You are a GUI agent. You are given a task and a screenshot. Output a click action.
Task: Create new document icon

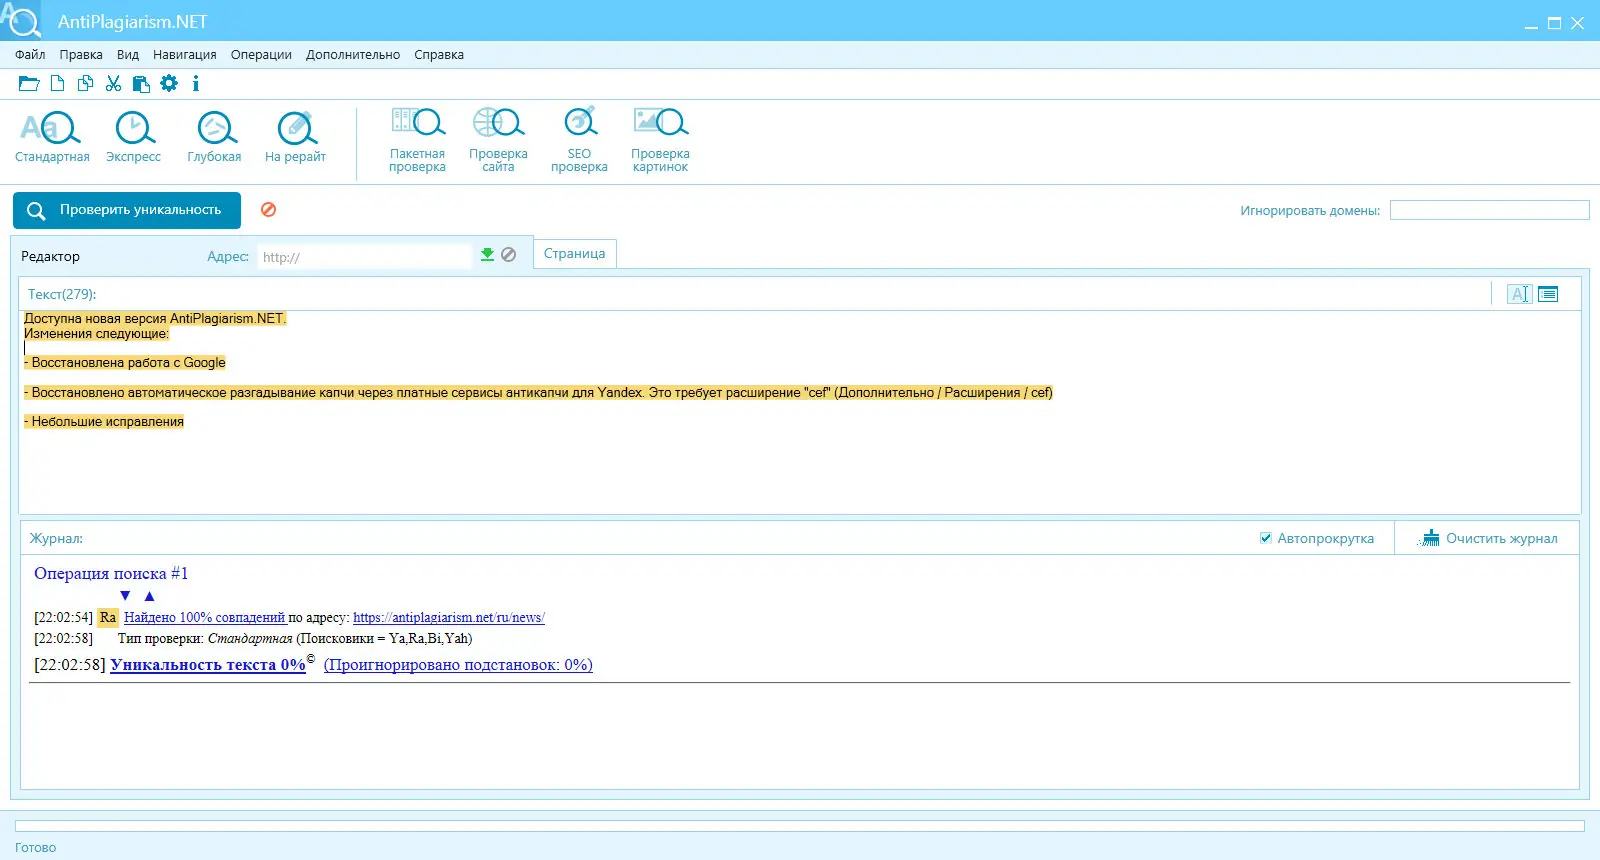(x=58, y=84)
